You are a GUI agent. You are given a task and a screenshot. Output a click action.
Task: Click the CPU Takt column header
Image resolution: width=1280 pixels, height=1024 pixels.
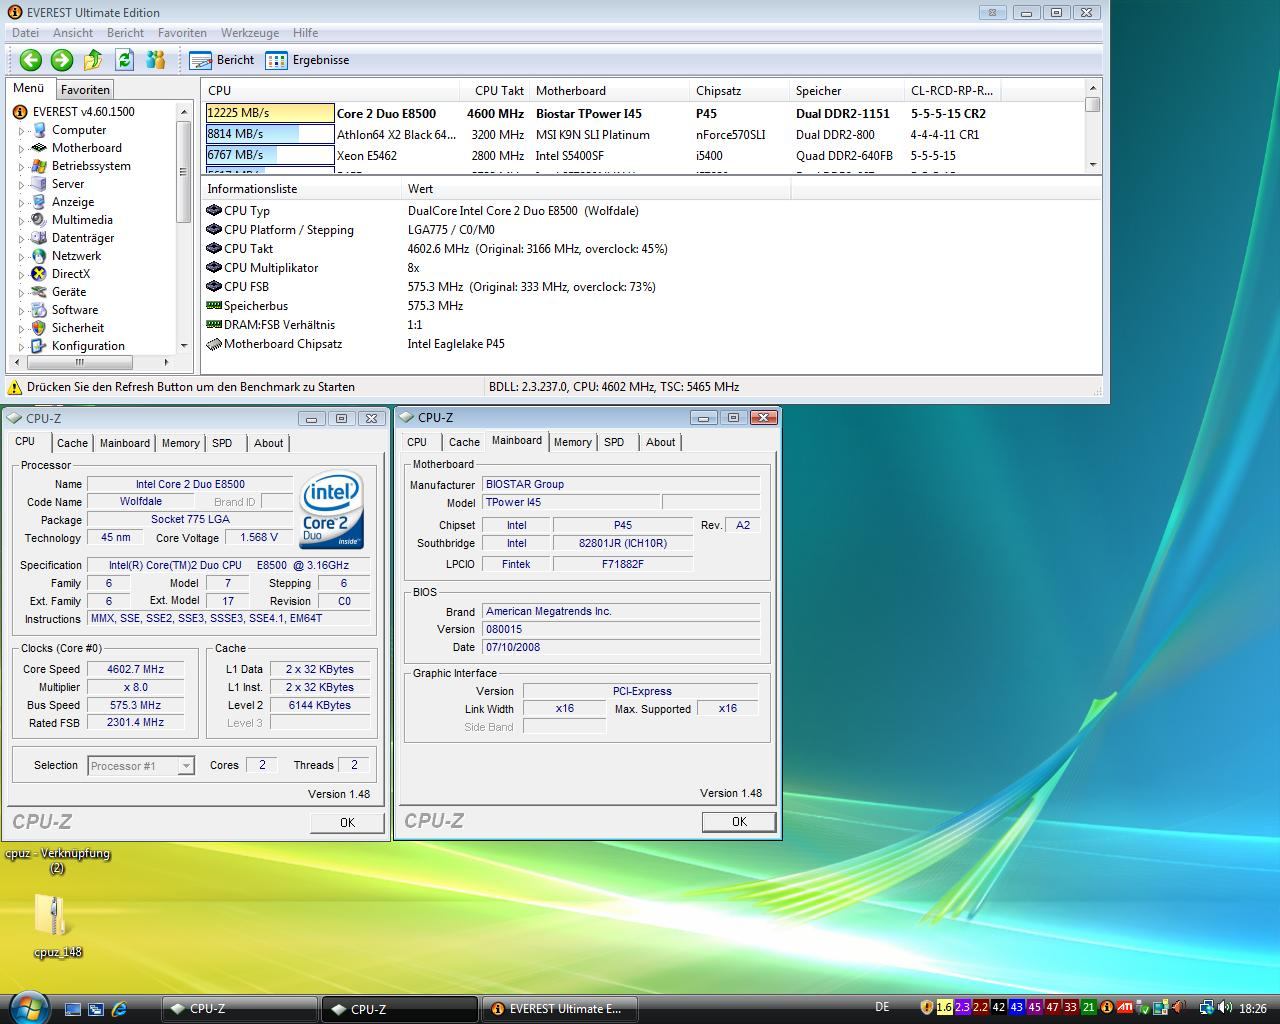pyautogui.click(x=495, y=90)
